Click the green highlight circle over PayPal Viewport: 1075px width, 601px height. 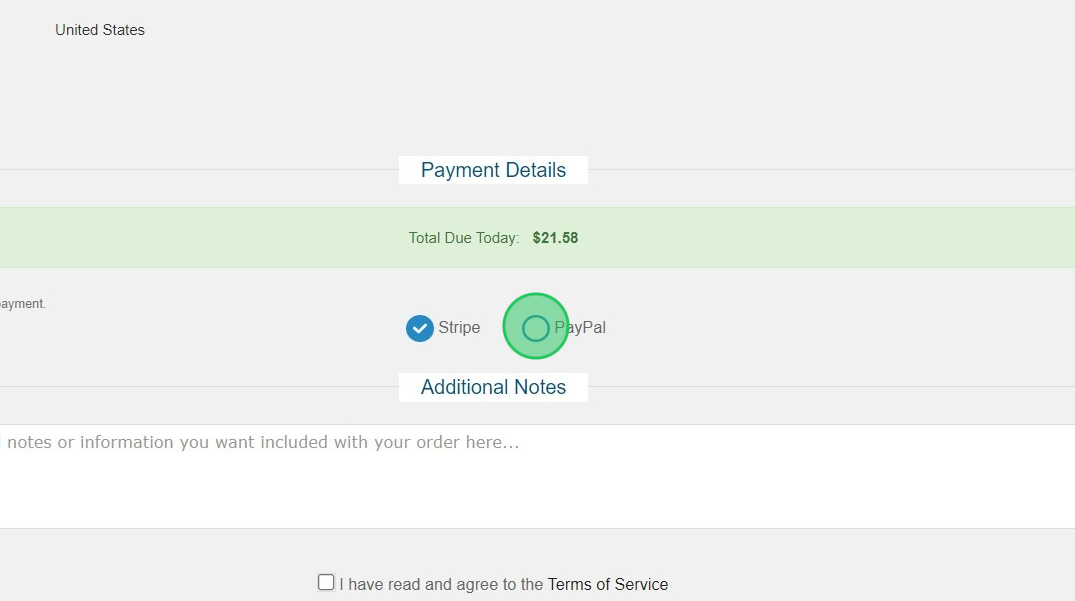(x=535, y=326)
